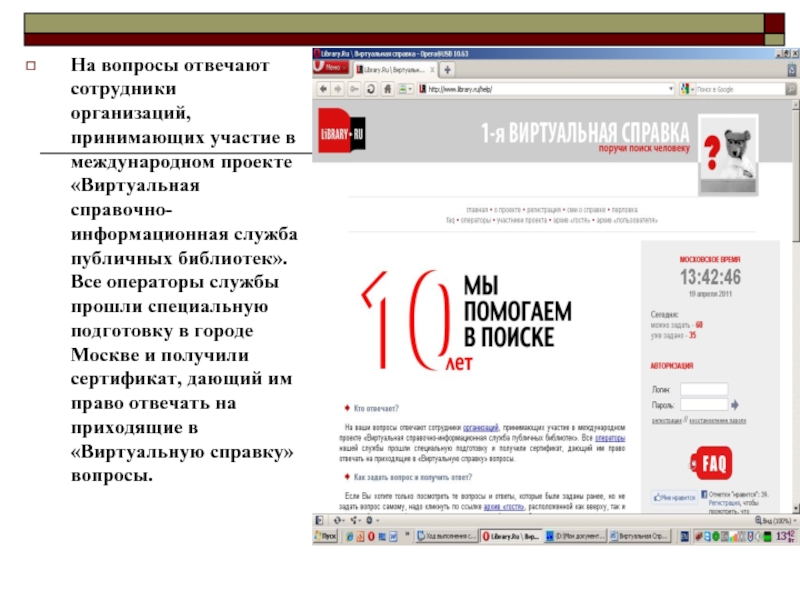This screenshot has height=600, width=800.
Task: Click the Facebook 'Мне нравится' button
Action: (x=674, y=497)
